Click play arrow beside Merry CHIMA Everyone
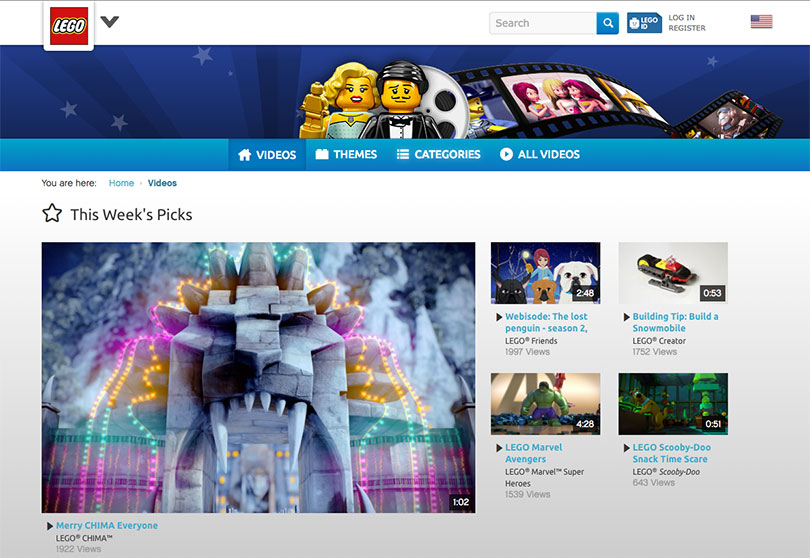The image size is (810, 558). (x=50, y=526)
